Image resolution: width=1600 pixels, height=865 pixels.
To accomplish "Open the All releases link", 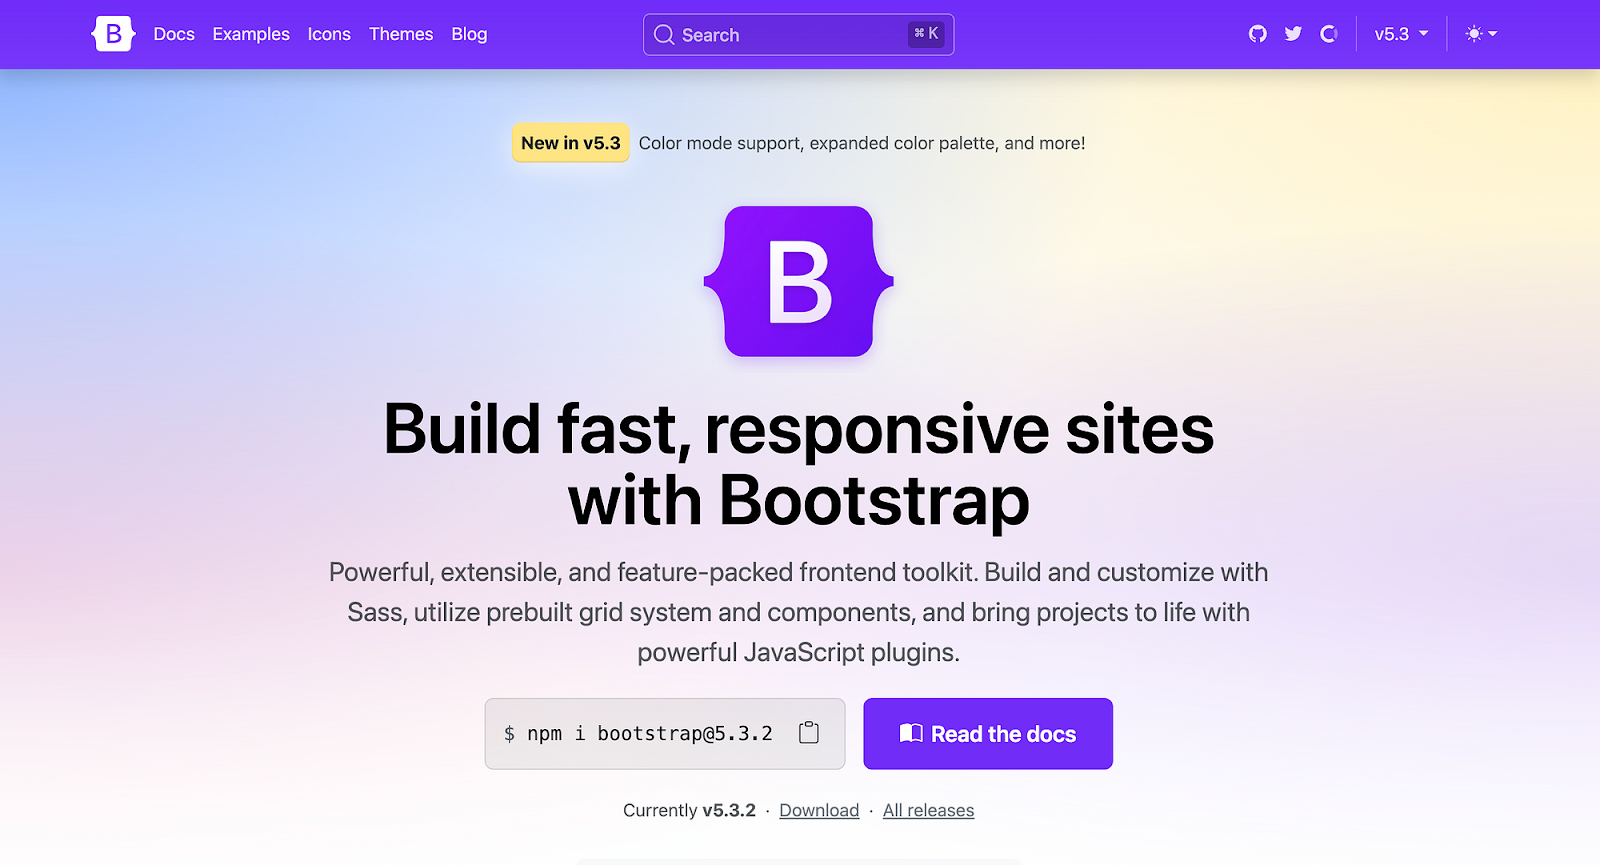I will (928, 810).
